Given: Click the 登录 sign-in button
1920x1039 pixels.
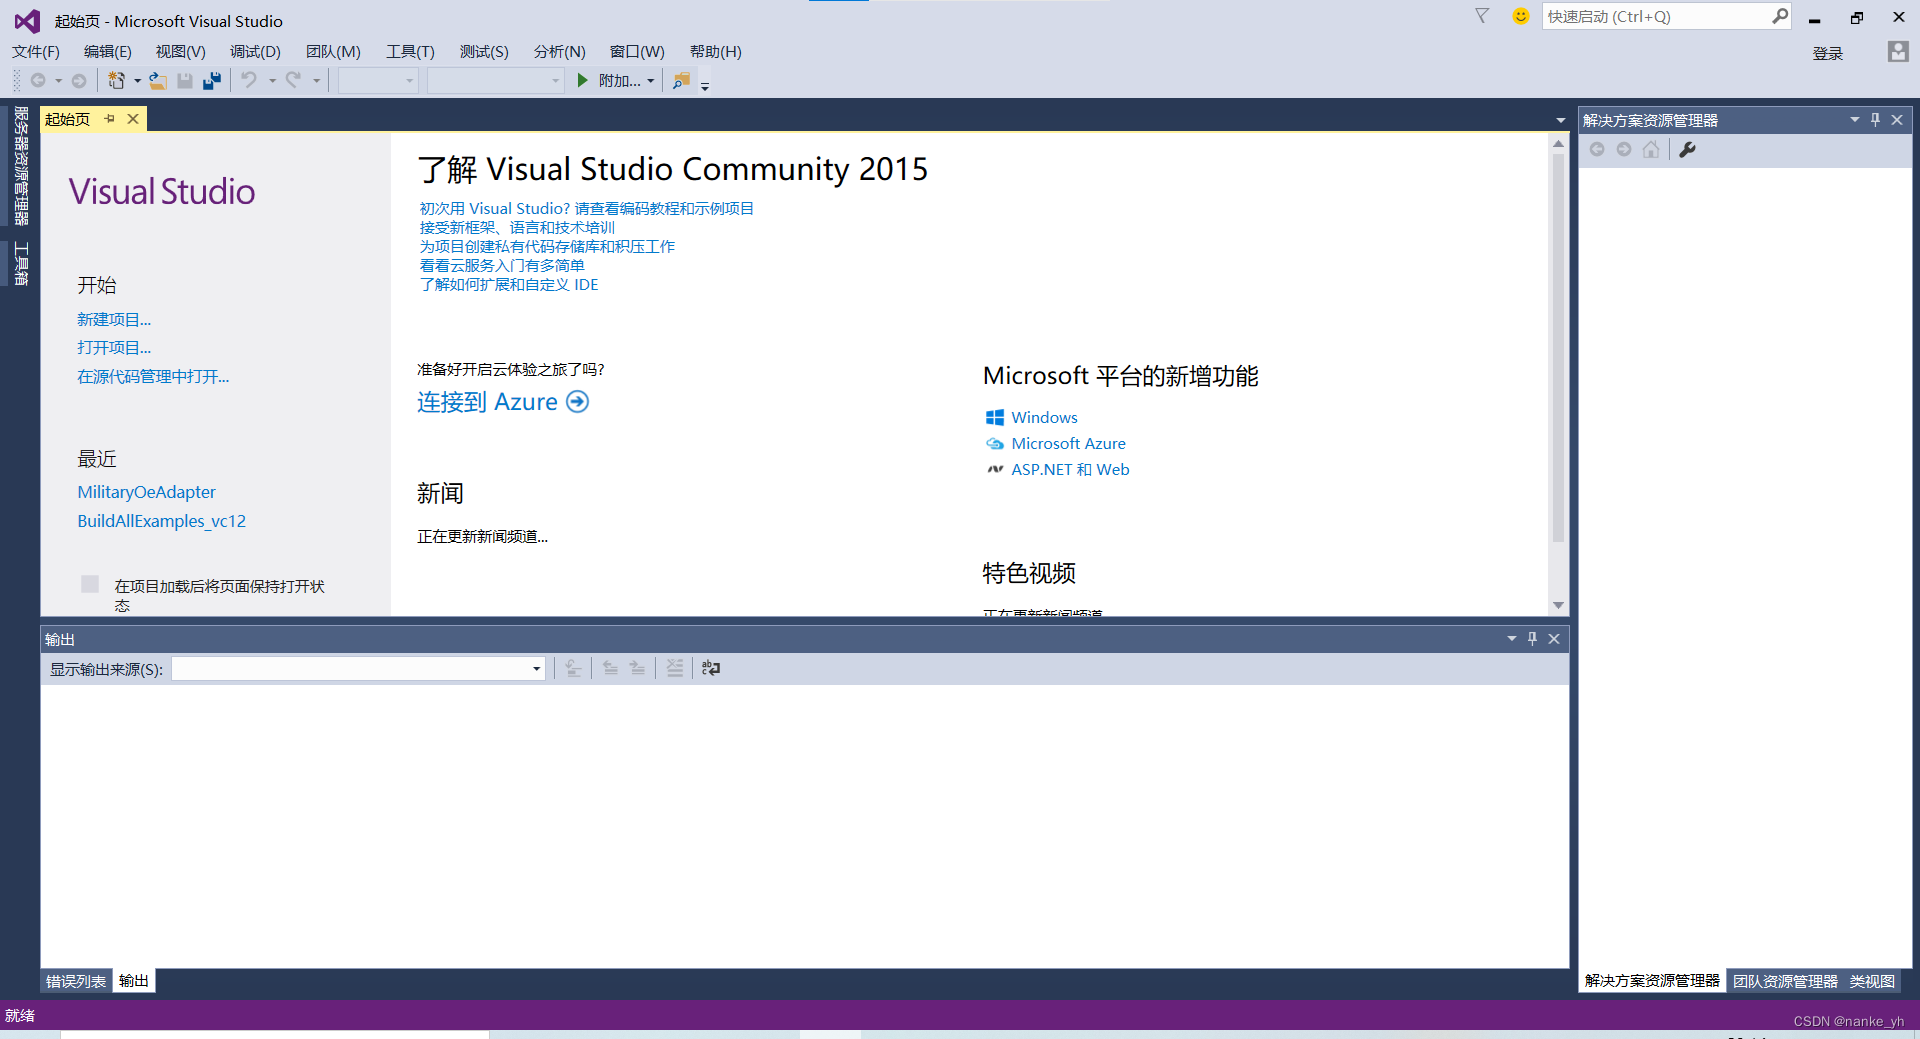Looking at the screenshot, I should tap(1827, 53).
